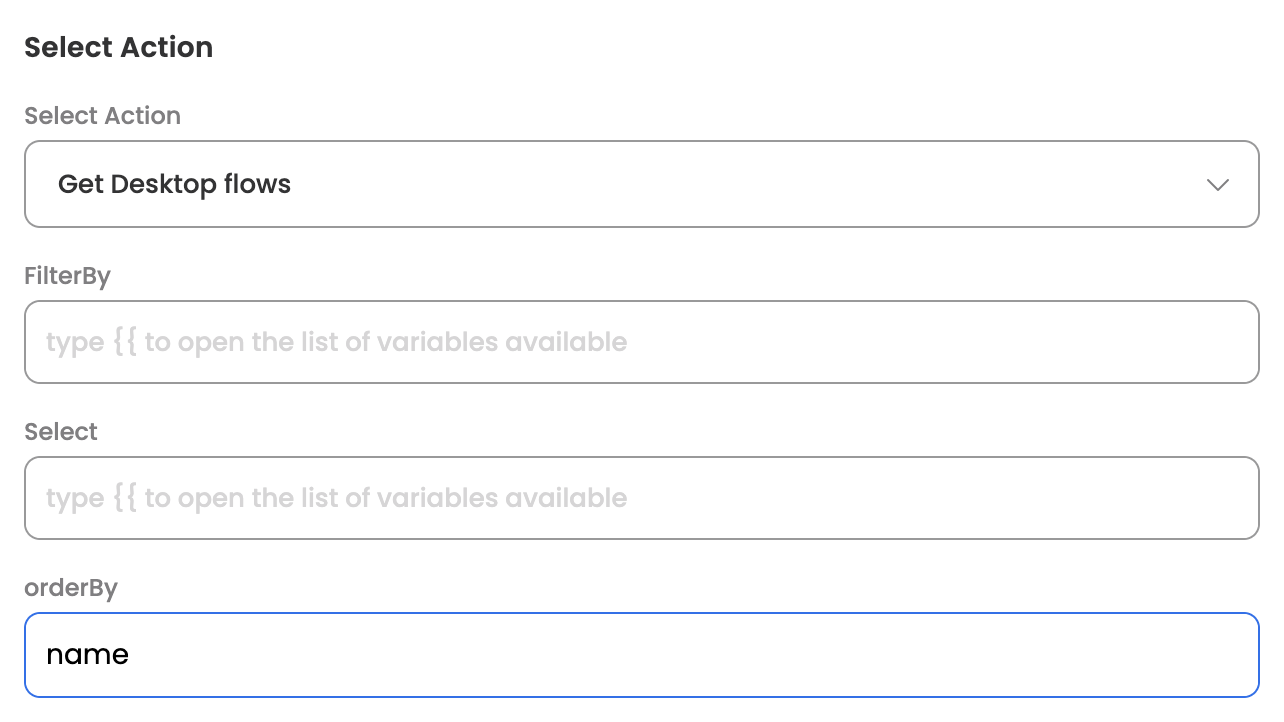1284x722 pixels.
Task: Click the orderBy input field
Action: click(640, 654)
